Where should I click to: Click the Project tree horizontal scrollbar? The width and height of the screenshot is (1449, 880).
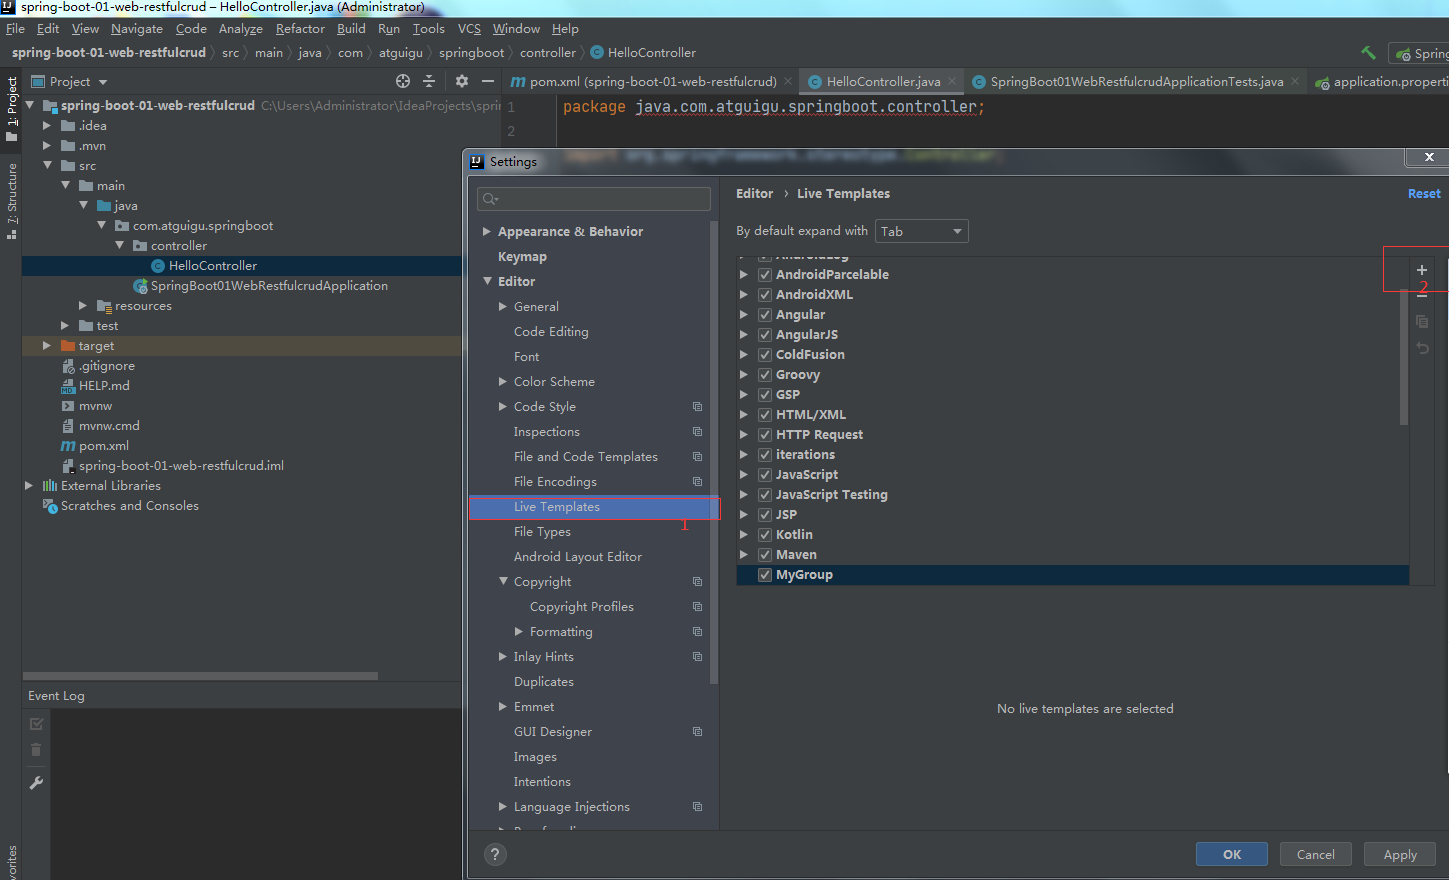pyautogui.click(x=200, y=676)
